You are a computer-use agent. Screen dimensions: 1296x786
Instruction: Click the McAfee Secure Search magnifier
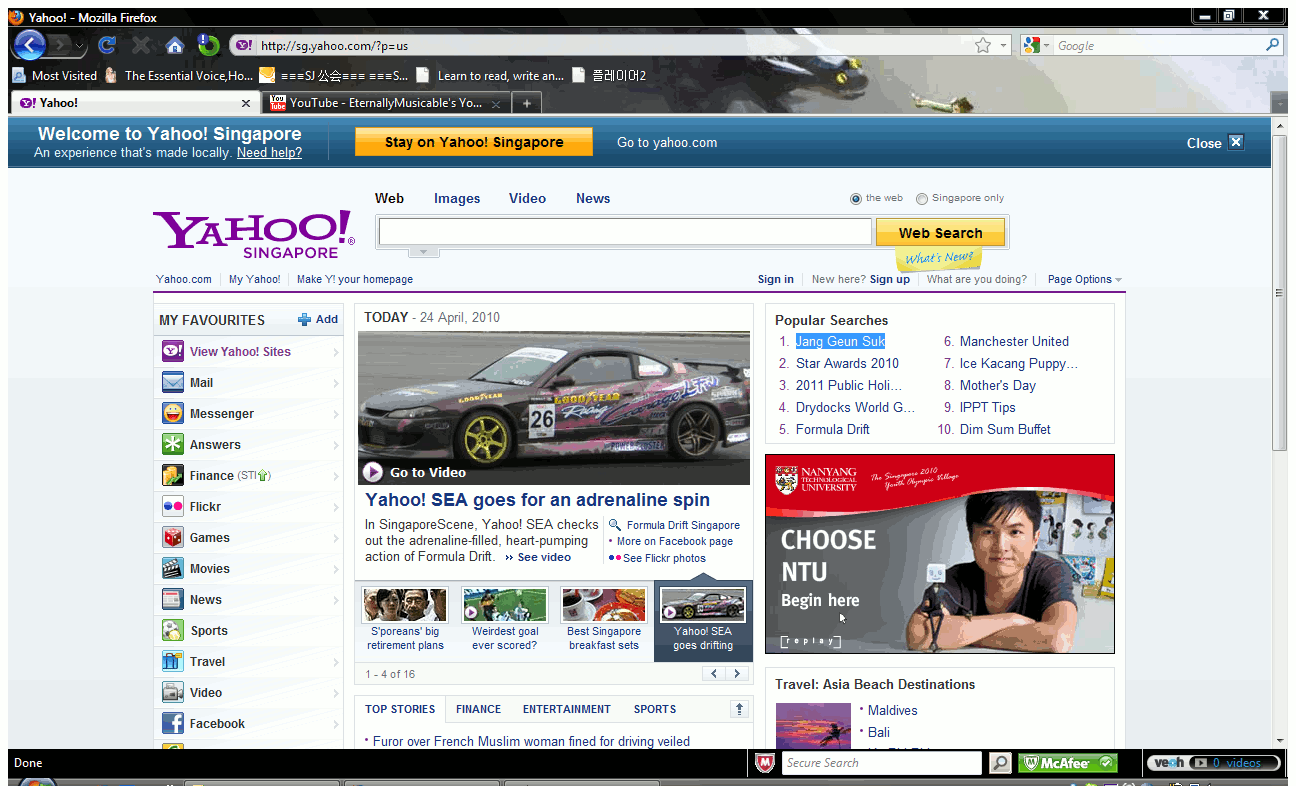1000,763
